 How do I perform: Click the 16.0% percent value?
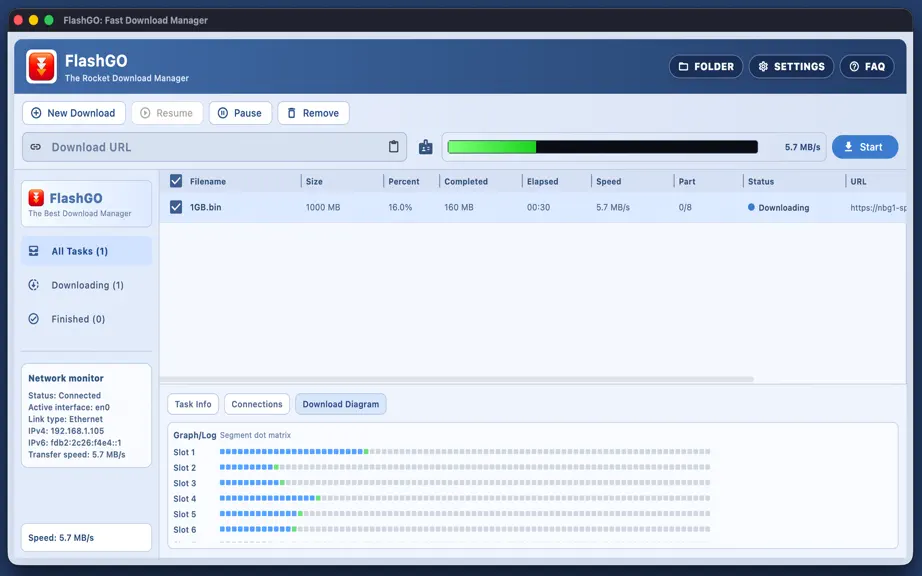click(x=400, y=207)
